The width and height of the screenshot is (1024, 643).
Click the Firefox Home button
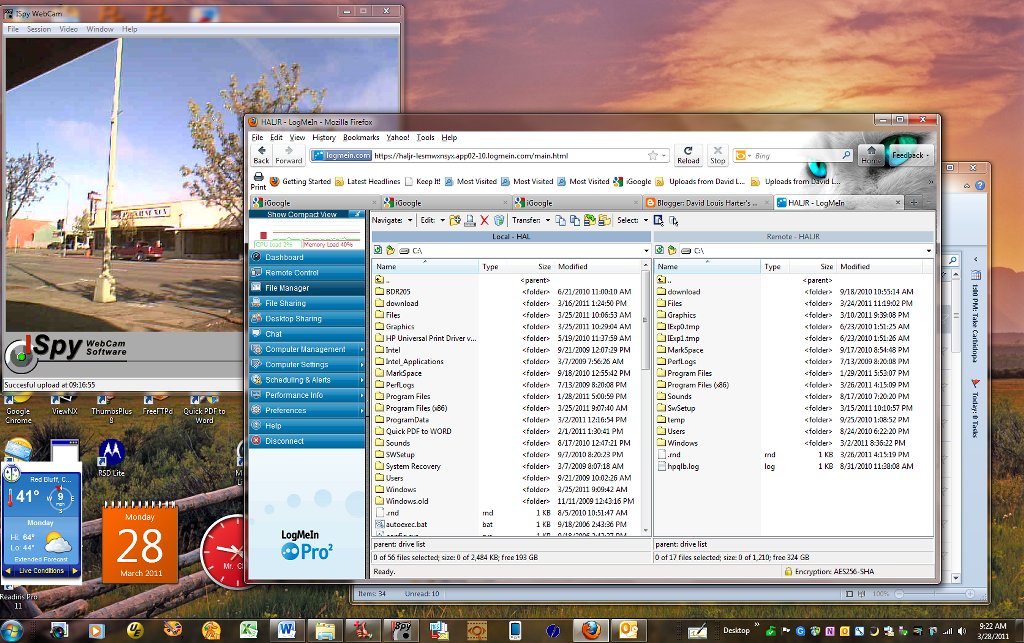871,155
